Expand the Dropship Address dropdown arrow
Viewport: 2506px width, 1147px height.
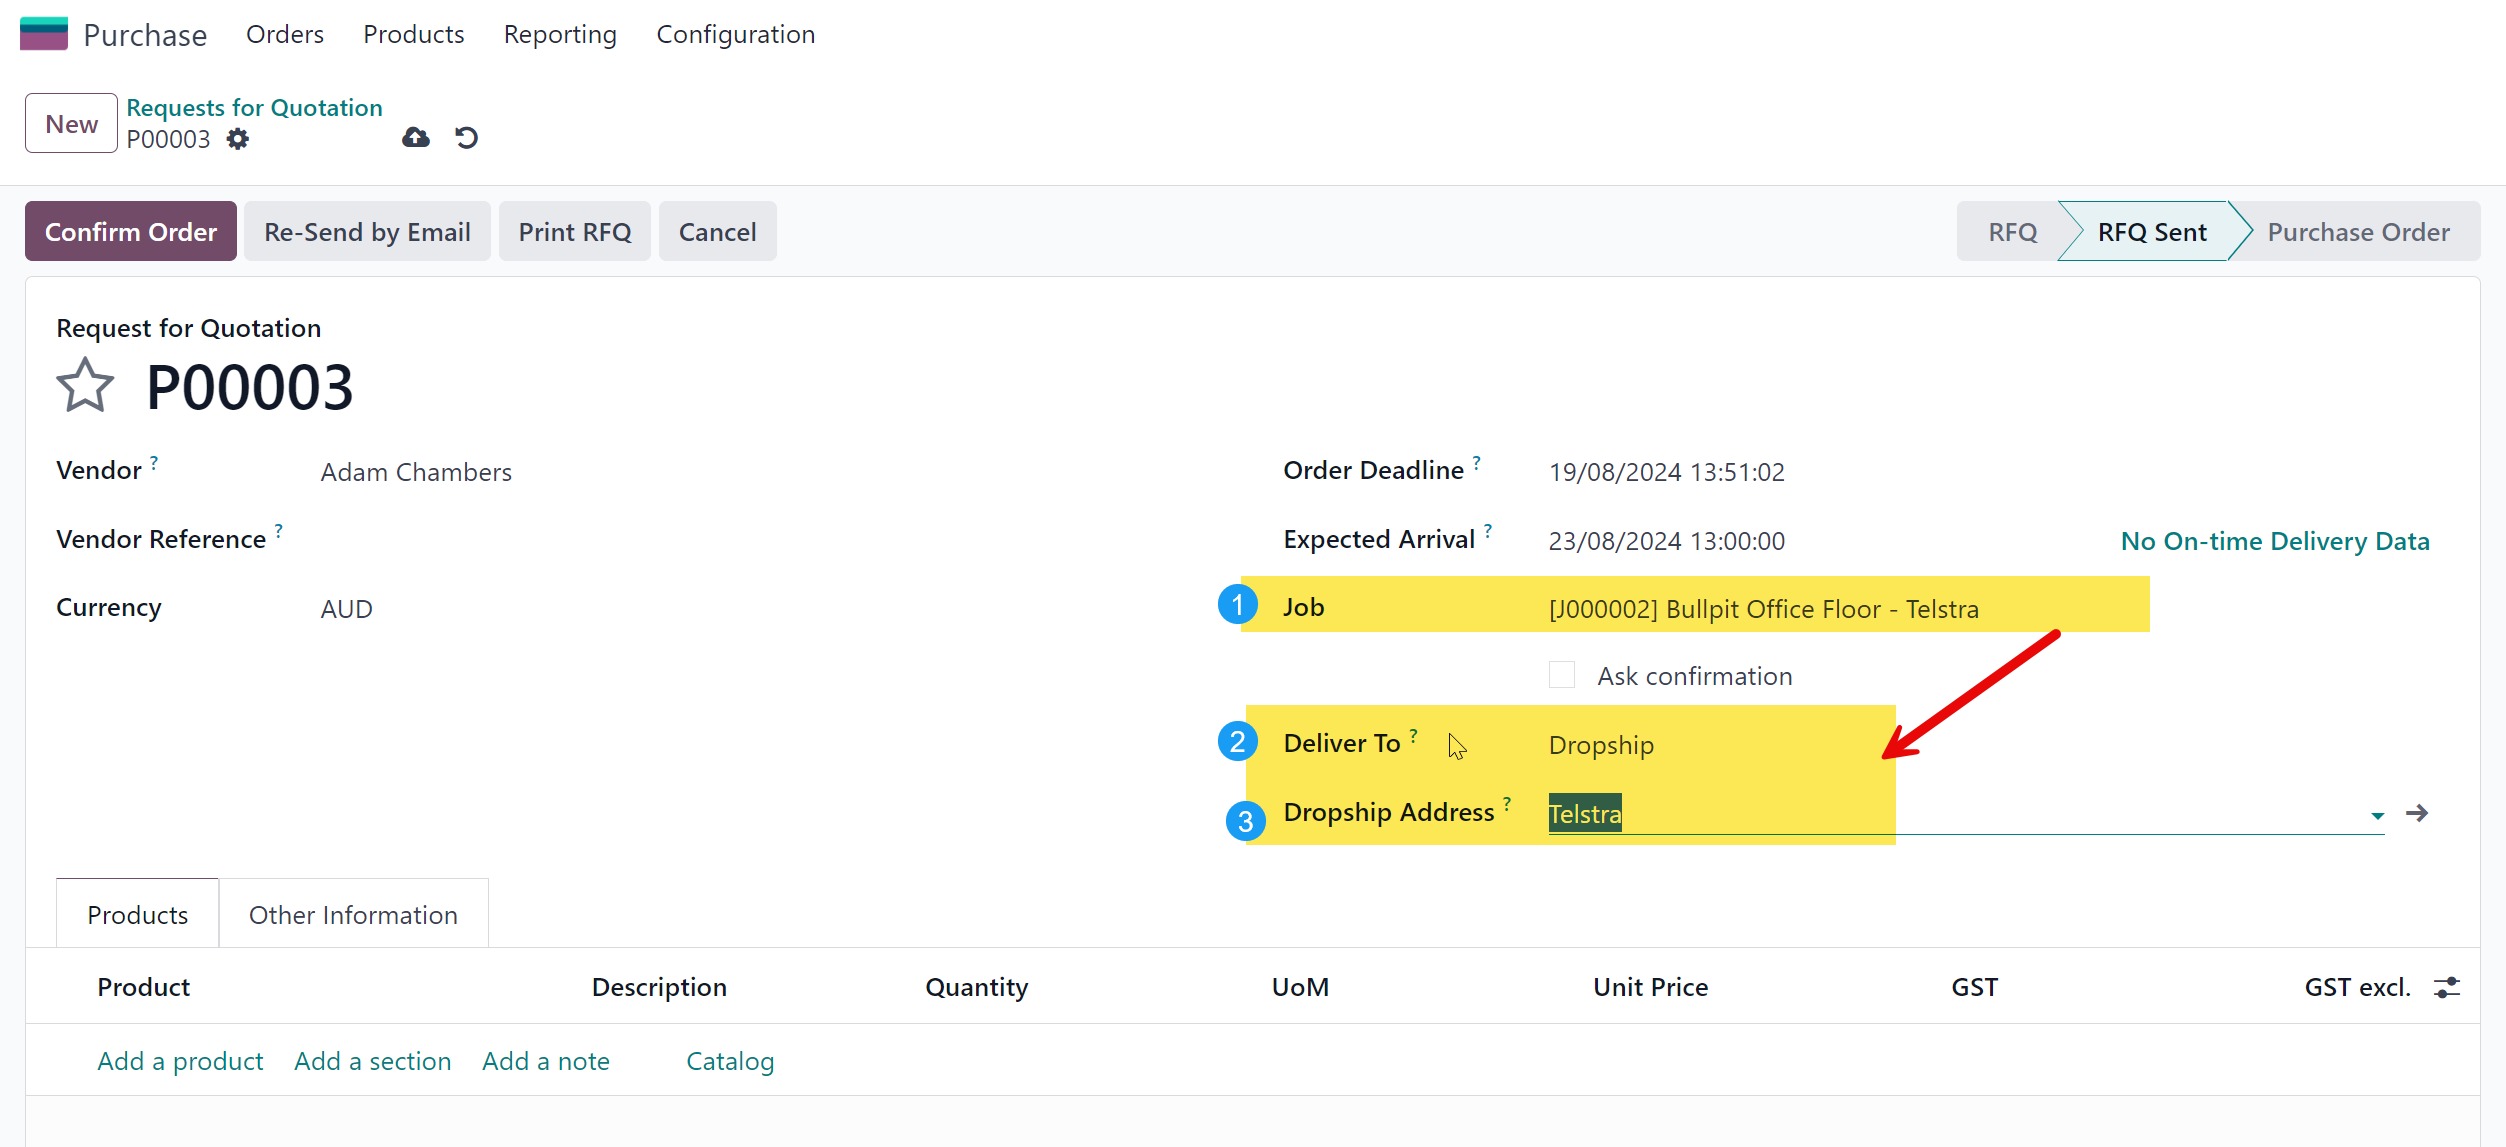[x=2377, y=816]
